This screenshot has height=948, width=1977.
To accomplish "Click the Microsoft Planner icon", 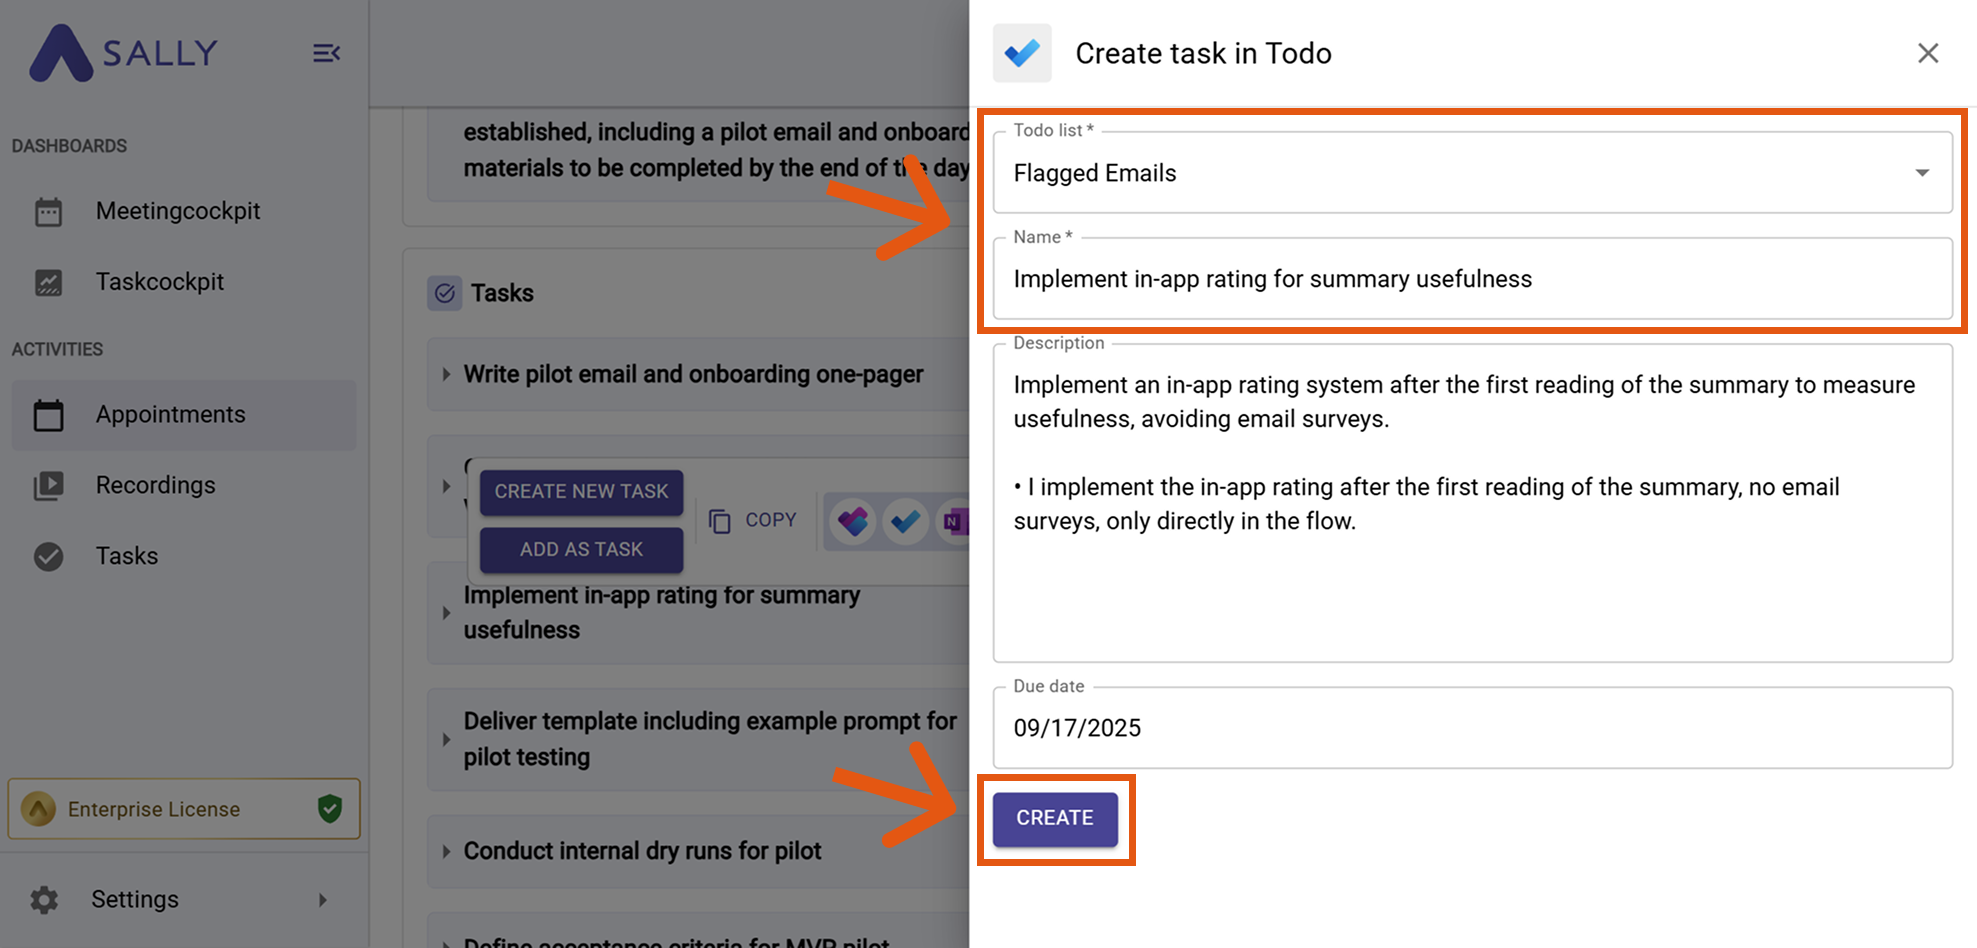I will 853,521.
